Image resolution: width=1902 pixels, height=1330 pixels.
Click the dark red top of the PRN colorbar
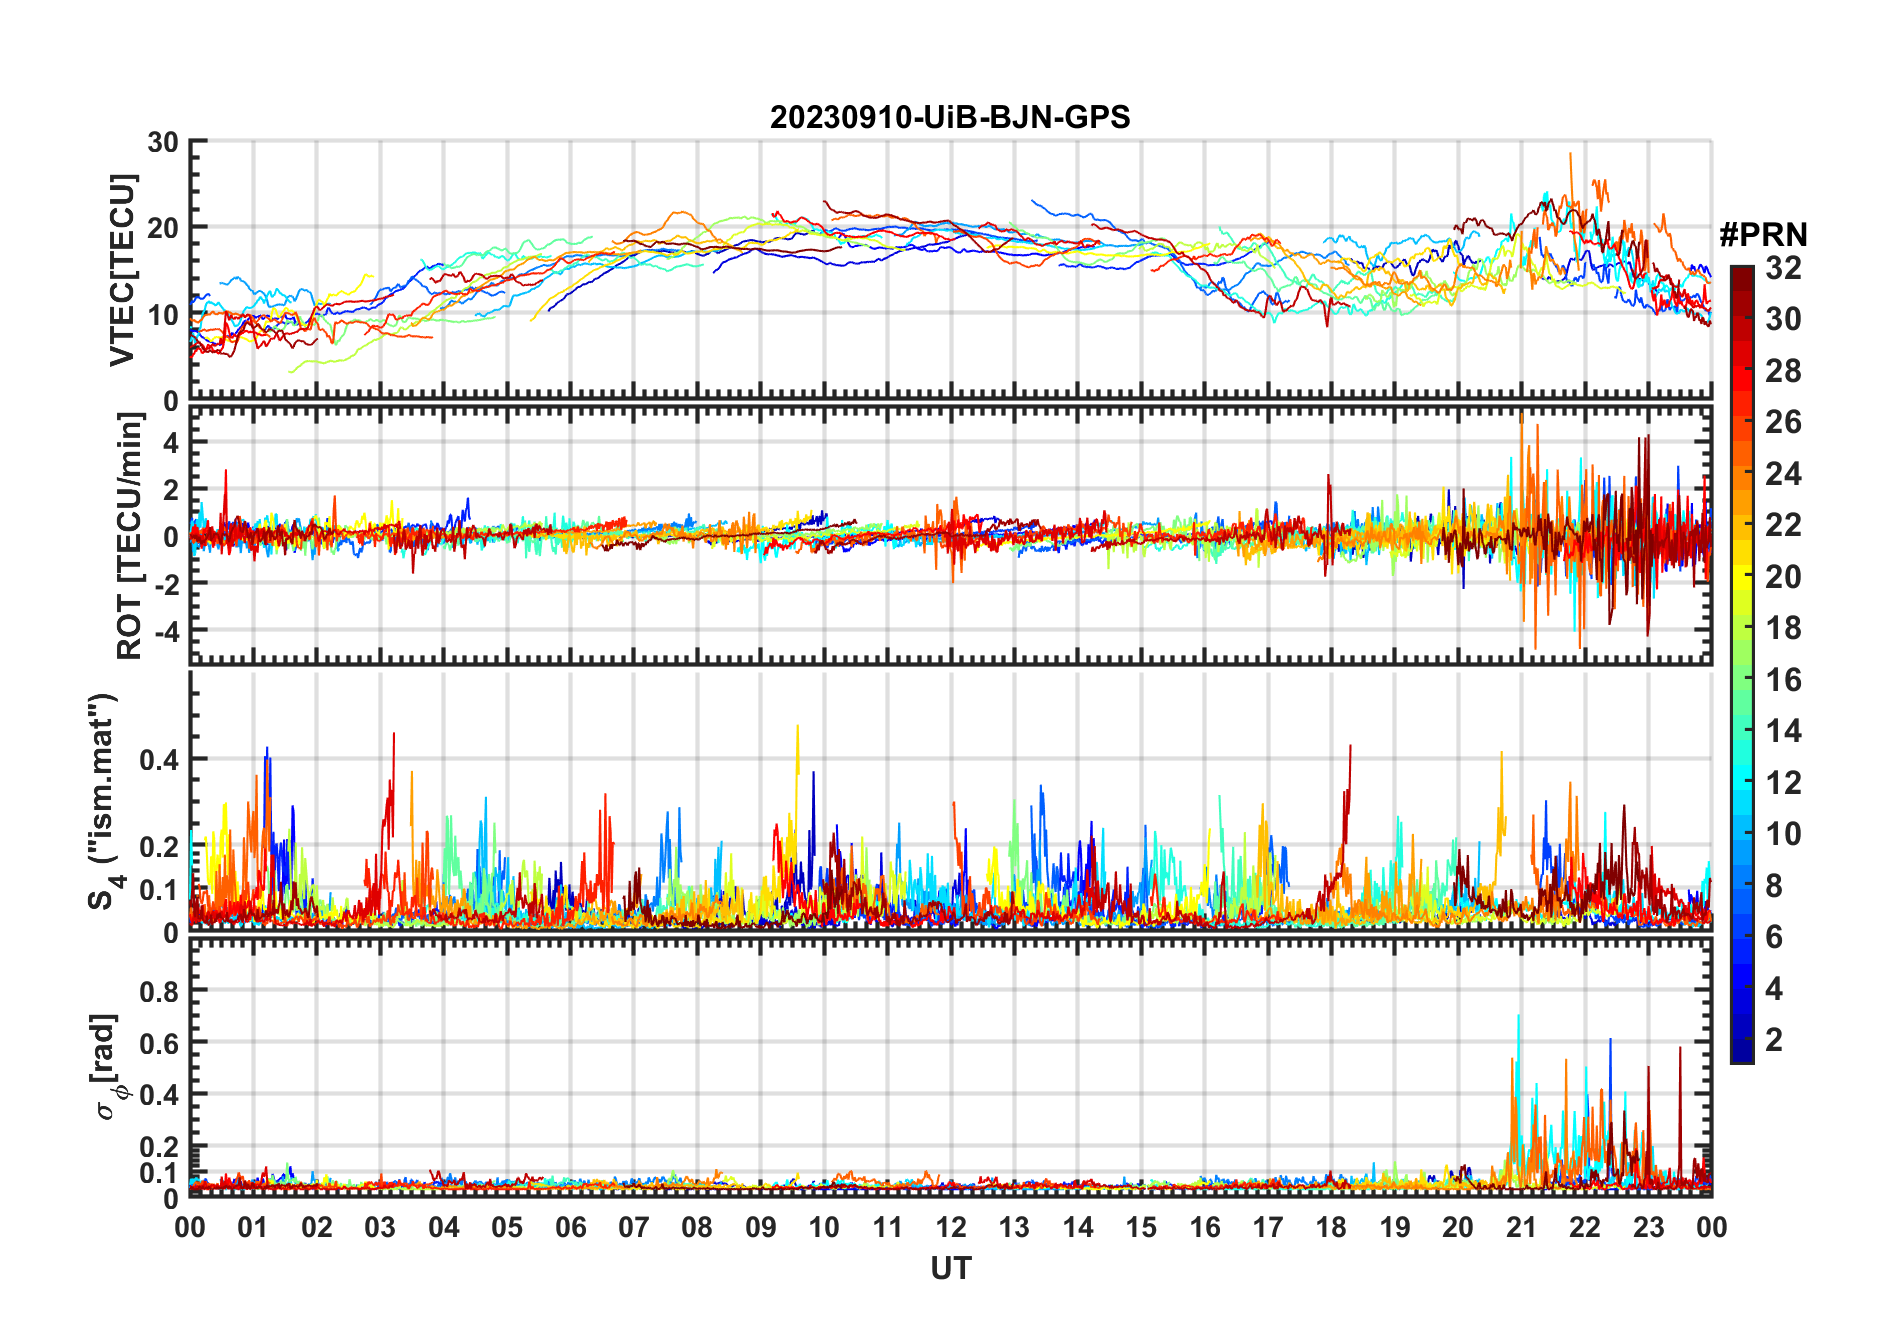click(x=1742, y=278)
